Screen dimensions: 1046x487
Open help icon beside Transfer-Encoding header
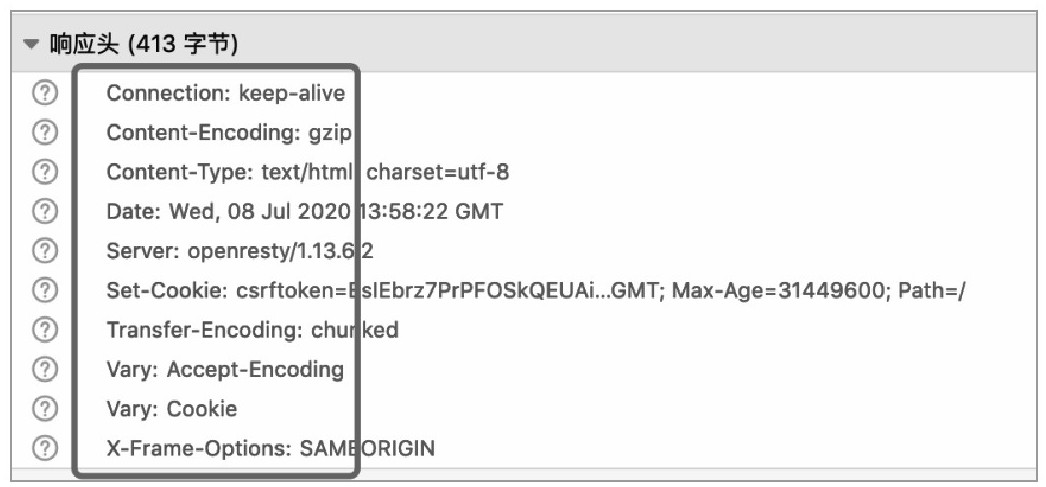click(x=45, y=330)
